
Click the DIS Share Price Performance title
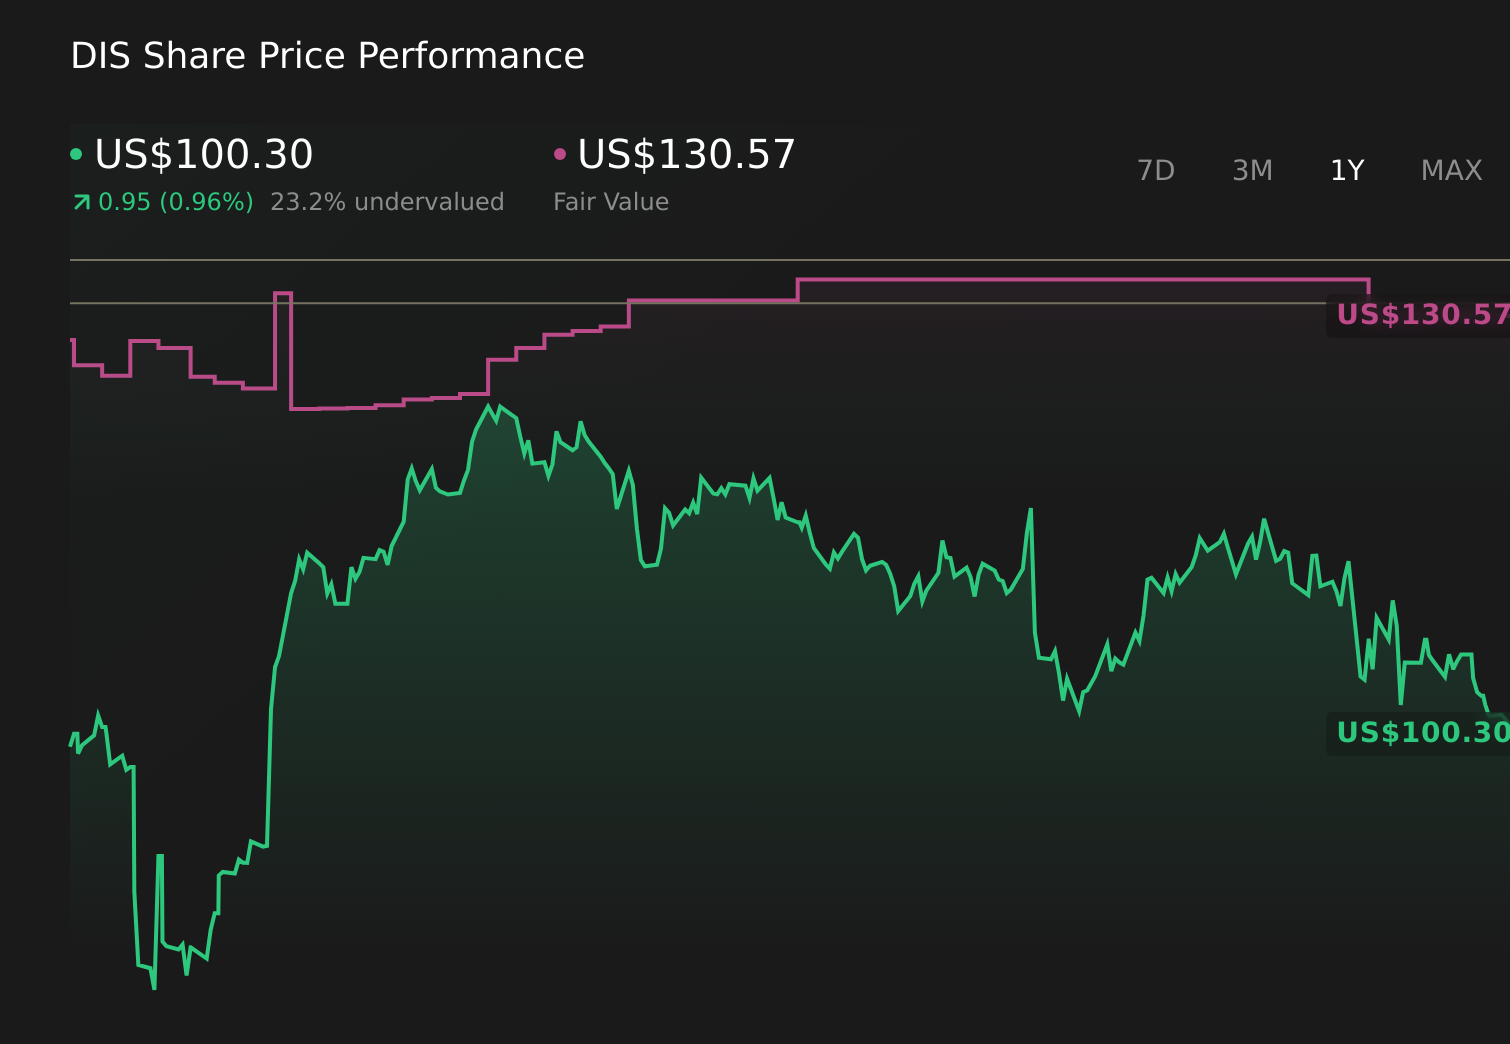coord(328,55)
